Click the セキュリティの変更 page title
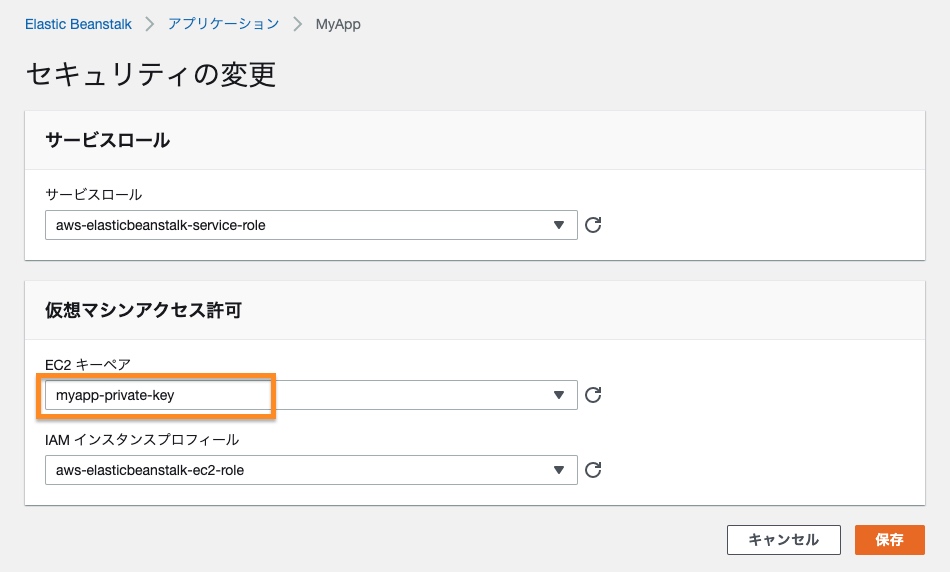 point(150,74)
